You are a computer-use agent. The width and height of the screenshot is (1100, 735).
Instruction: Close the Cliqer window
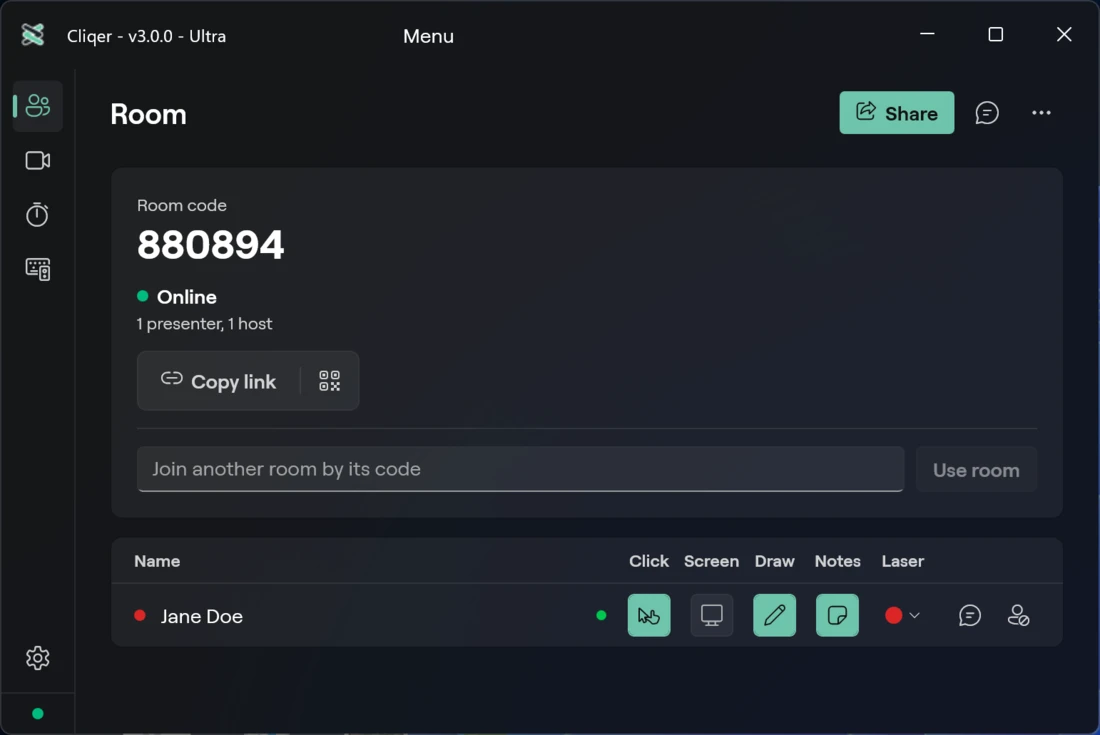[1064, 34]
